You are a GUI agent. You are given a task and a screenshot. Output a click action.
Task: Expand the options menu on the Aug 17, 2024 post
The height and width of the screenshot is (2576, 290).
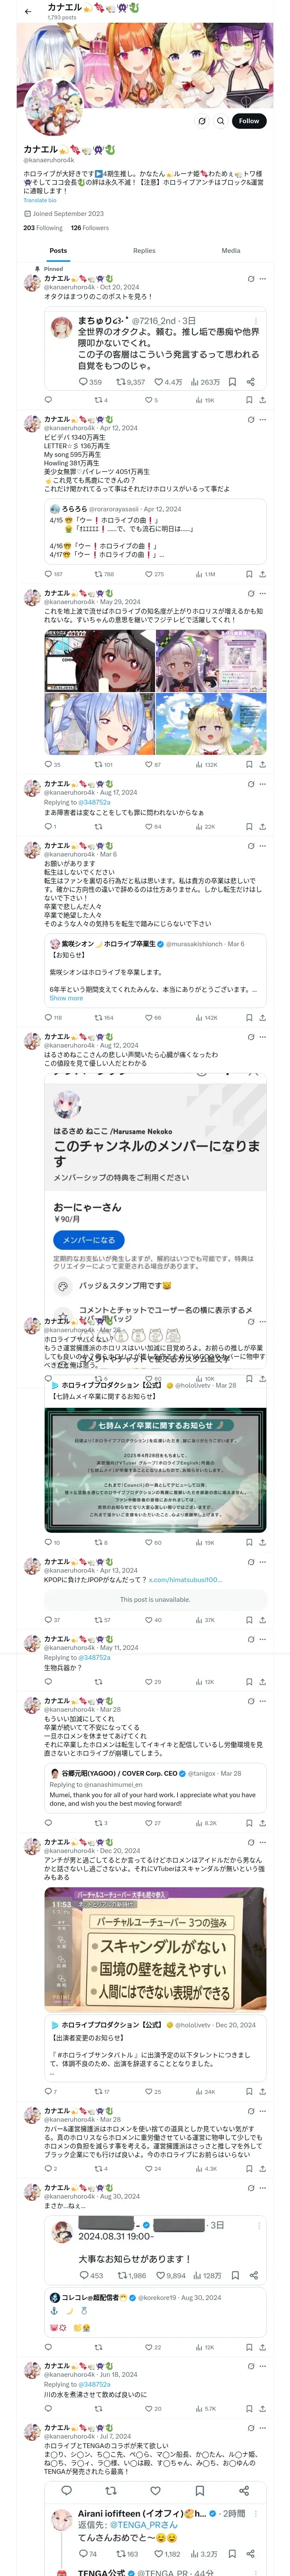coord(263,784)
